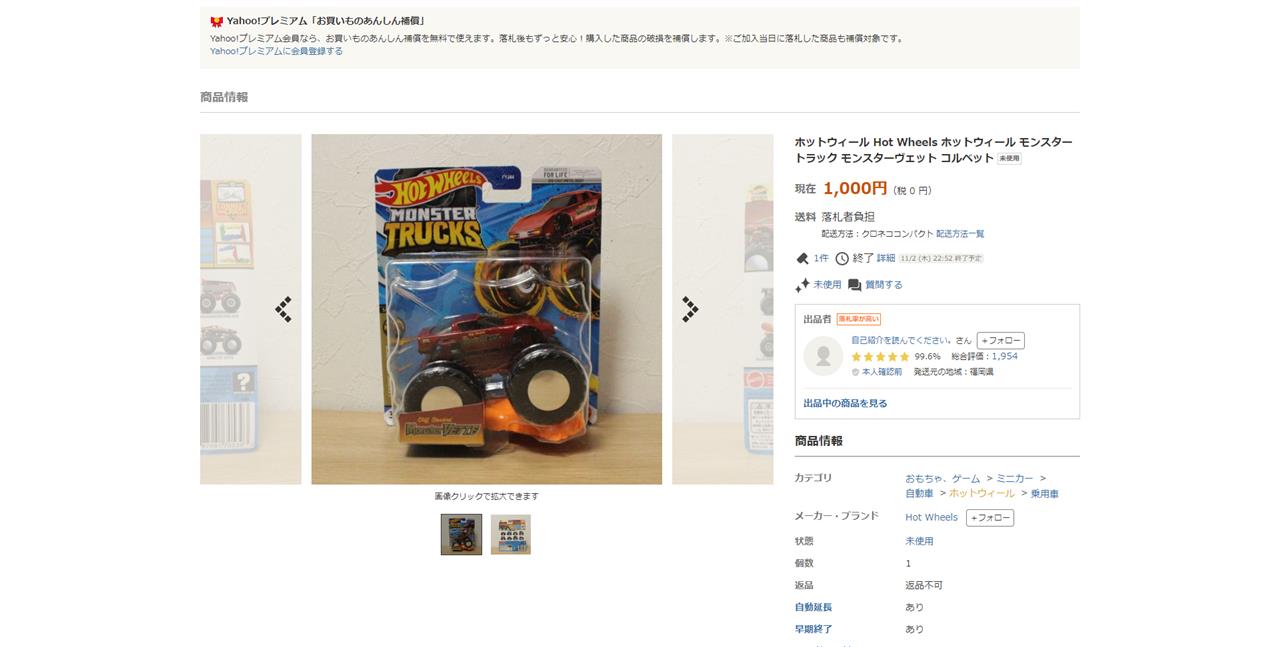The width and height of the screenshot is (1280, 647).
Task: Click the speech bubble question icon
Action: pyautogui.click(x=855, y=285)
